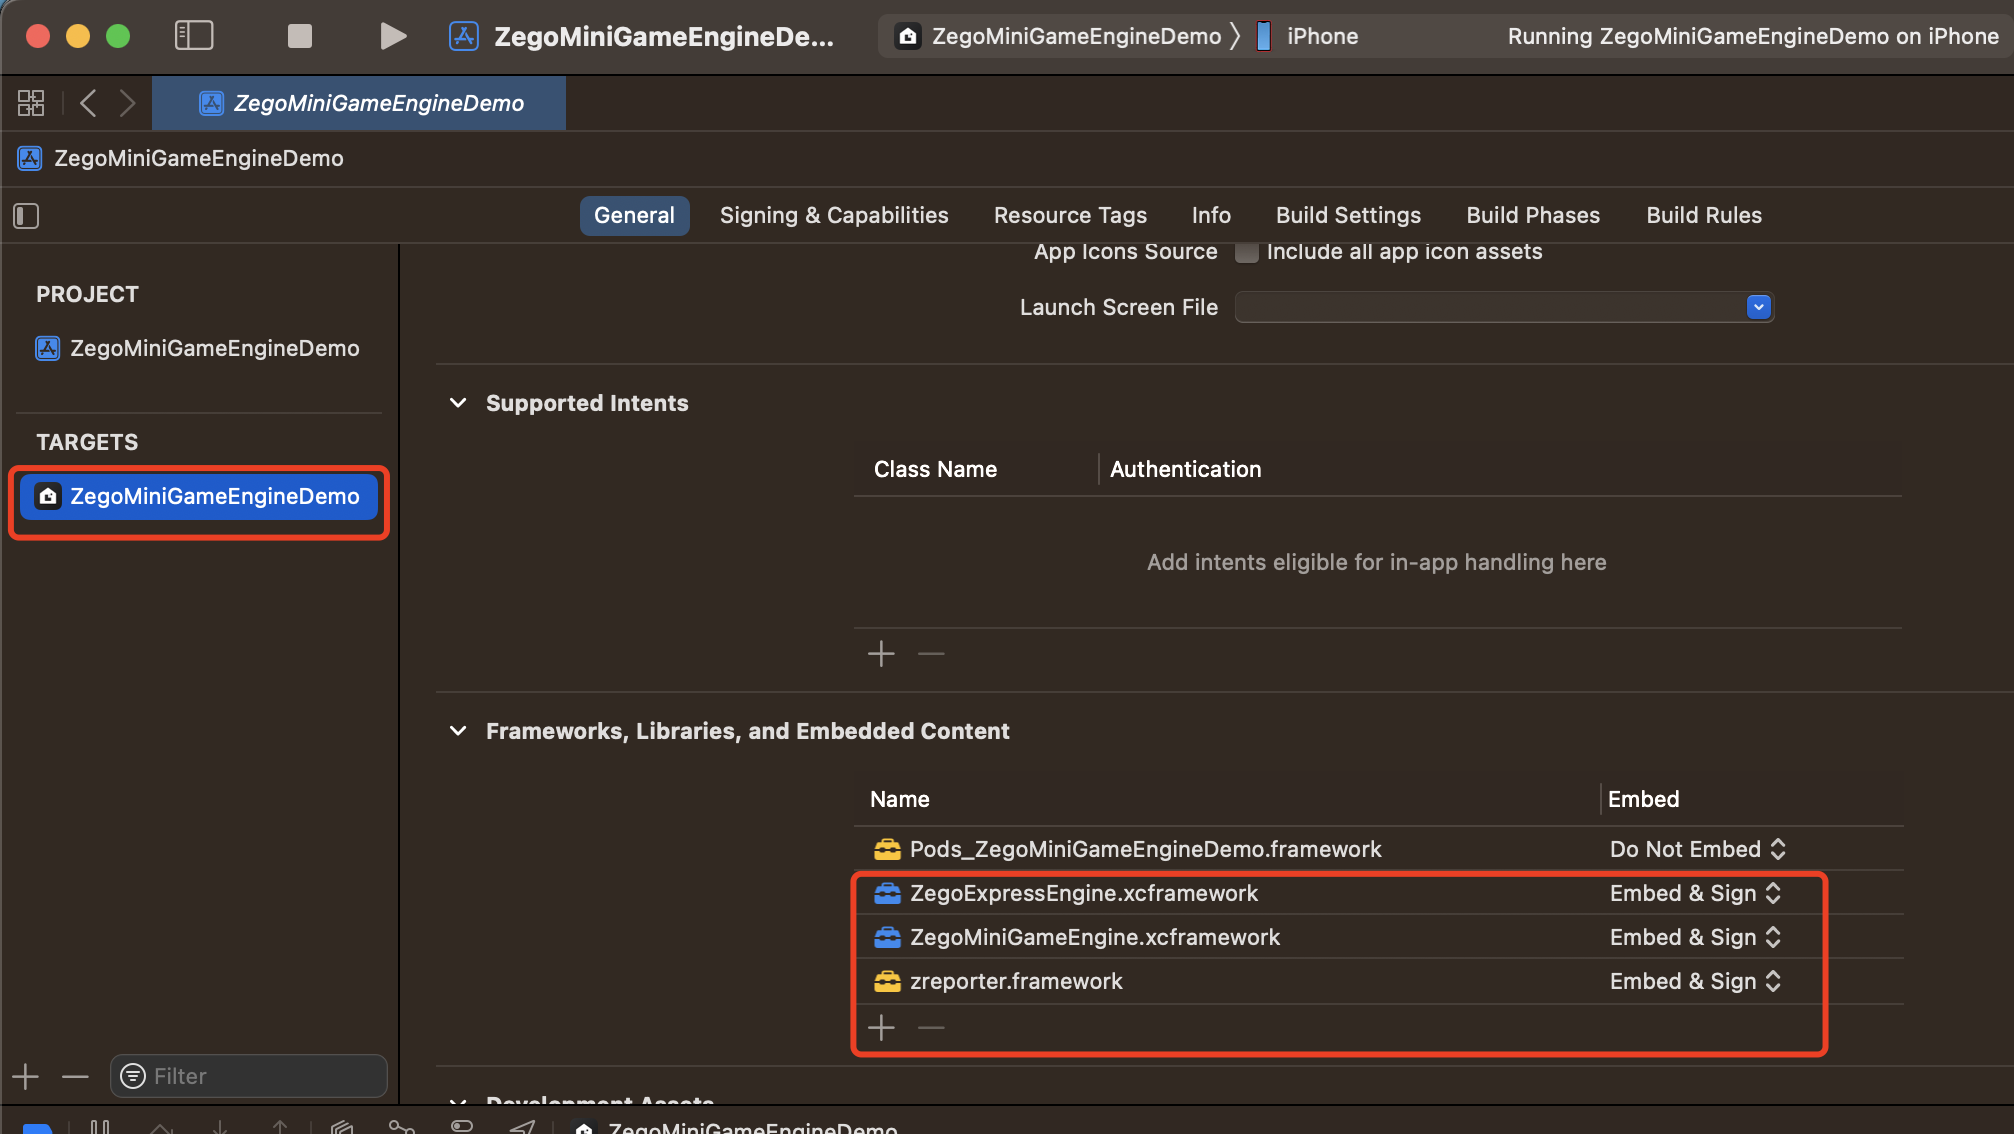The image size is (2014, 1134).
Task: Click the Embed column header
Action: click(x=1643, y=799)
